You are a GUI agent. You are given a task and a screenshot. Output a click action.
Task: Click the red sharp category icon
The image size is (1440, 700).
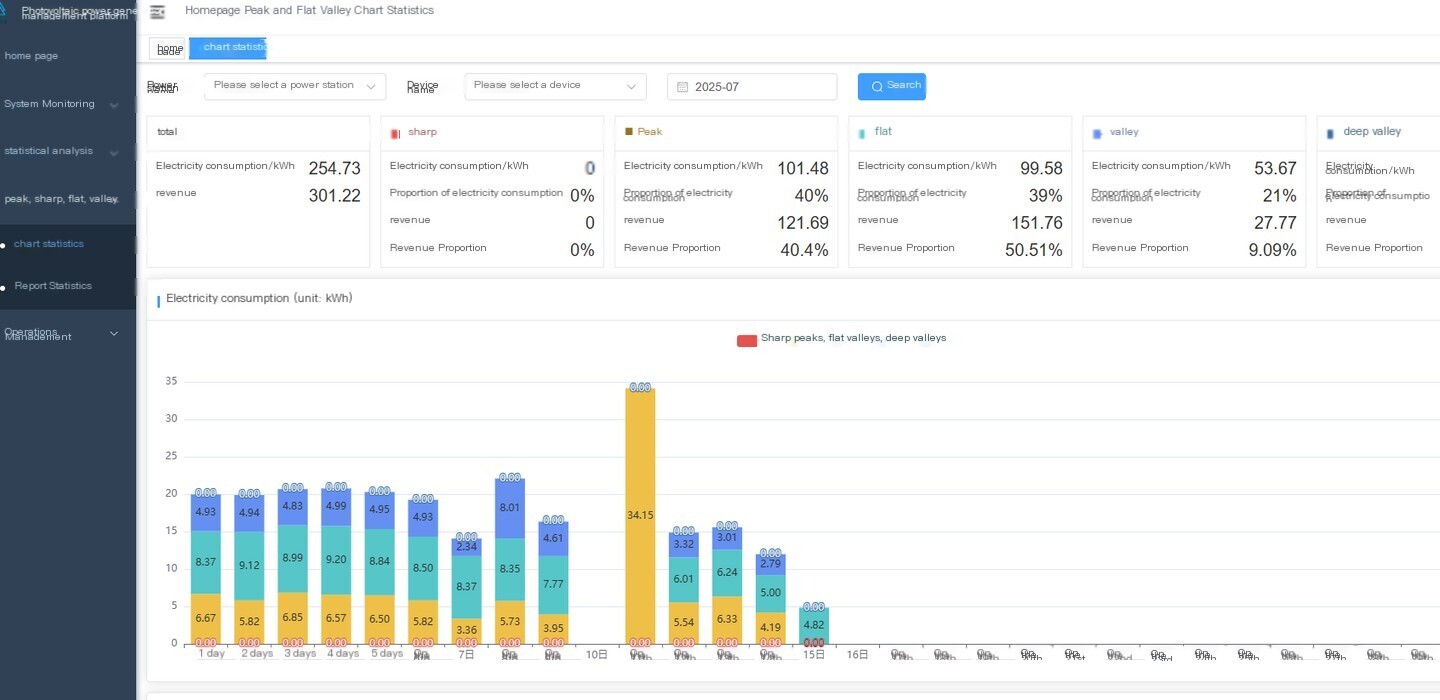coord(395,133)
